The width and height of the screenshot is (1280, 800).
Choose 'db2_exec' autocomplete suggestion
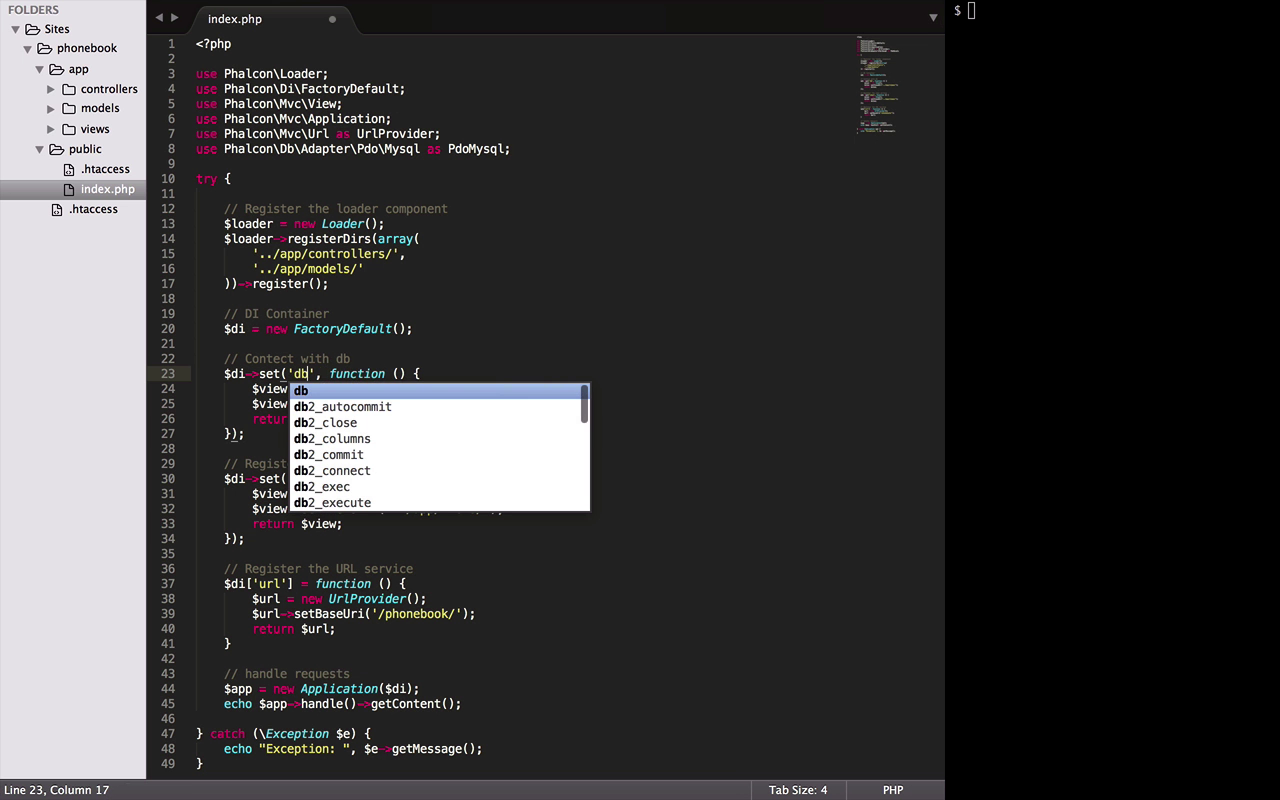(x=436, y=487)
